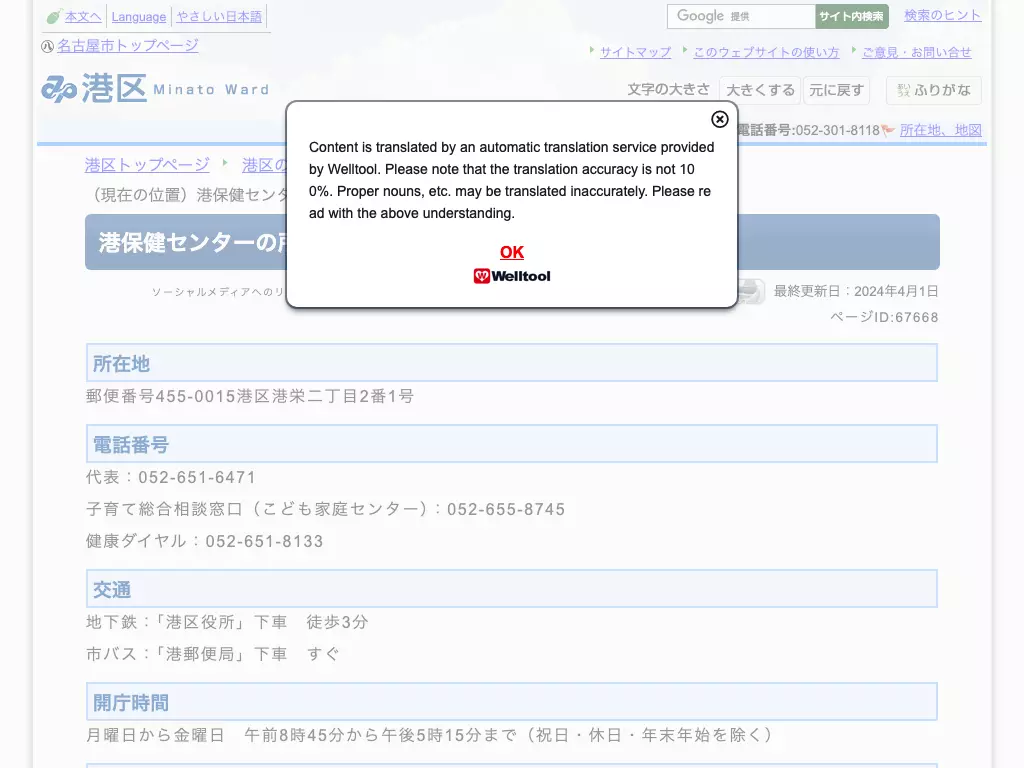Click the 交通 section heading
Screen dimensions: 1024x768
point(512,588)
